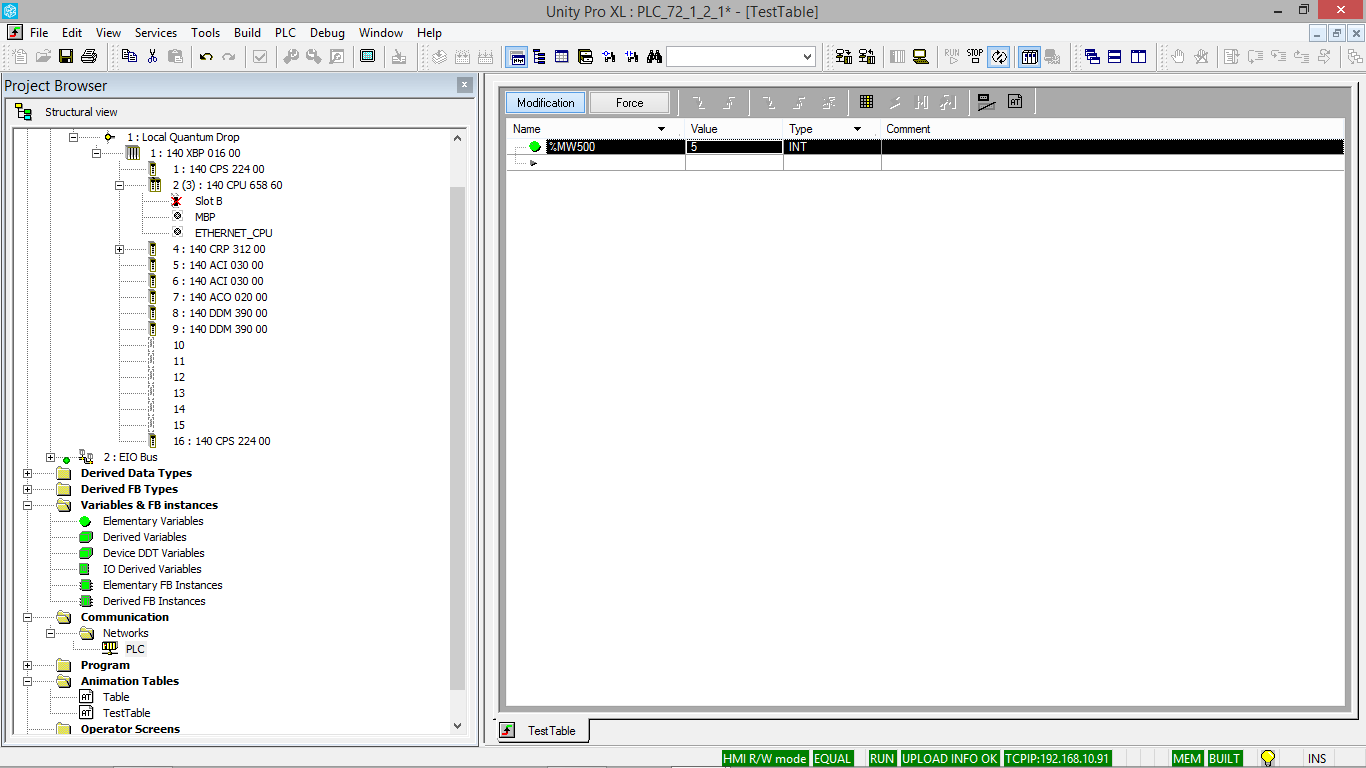This screenshot has width=1366, height=768.
Task: Expand the Derived Data Types folder
Action: [27, 473]
